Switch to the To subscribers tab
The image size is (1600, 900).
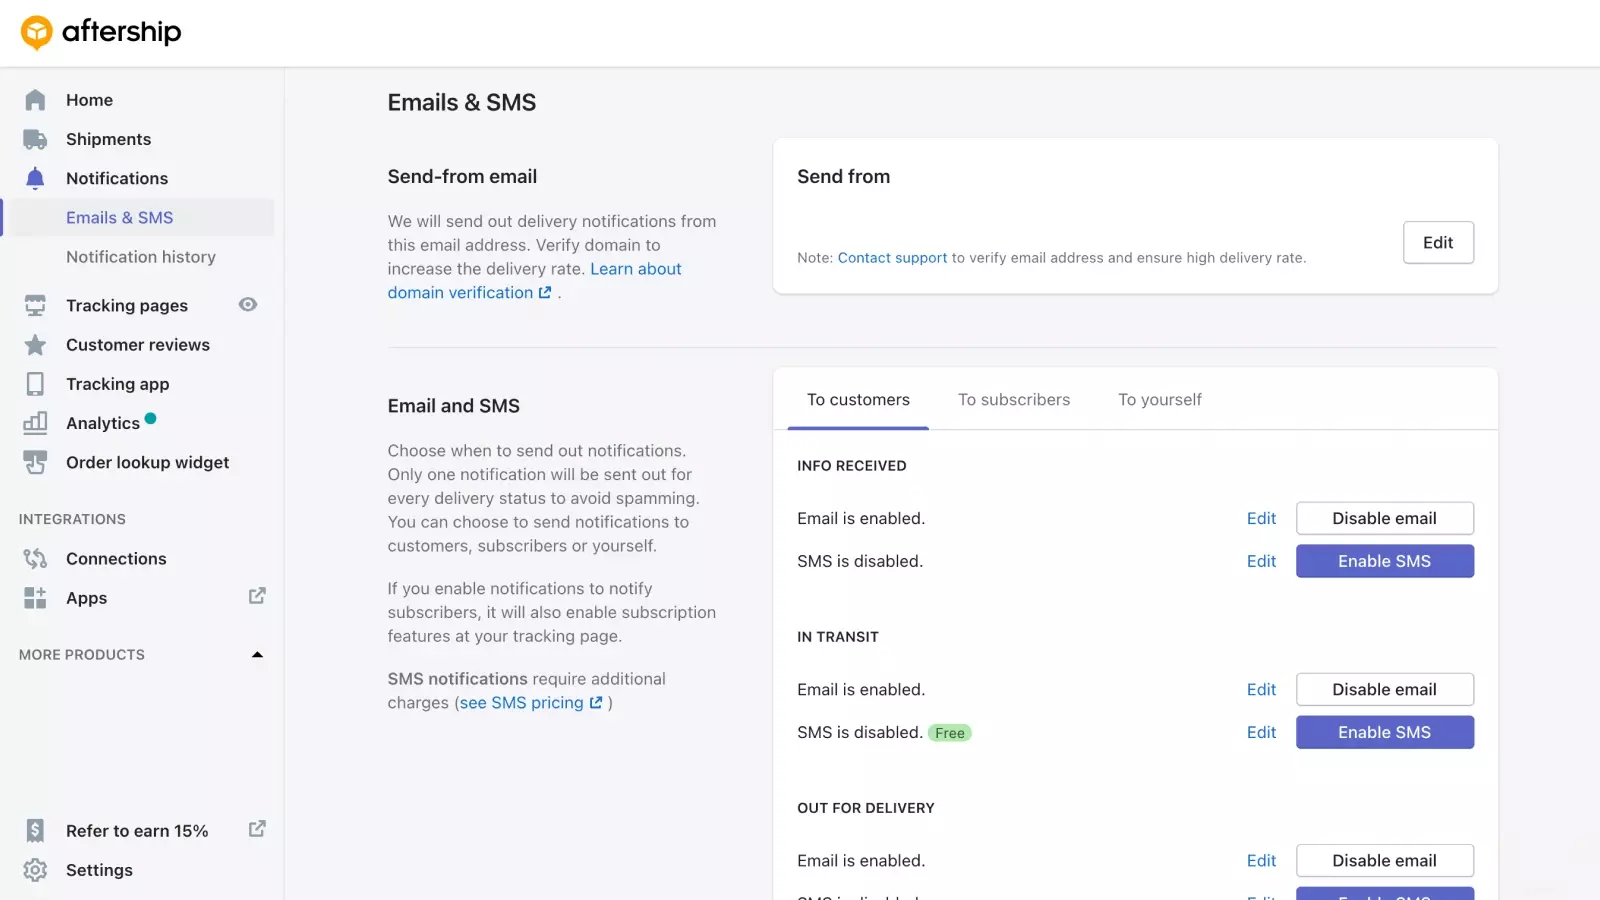pos(1013,400)
